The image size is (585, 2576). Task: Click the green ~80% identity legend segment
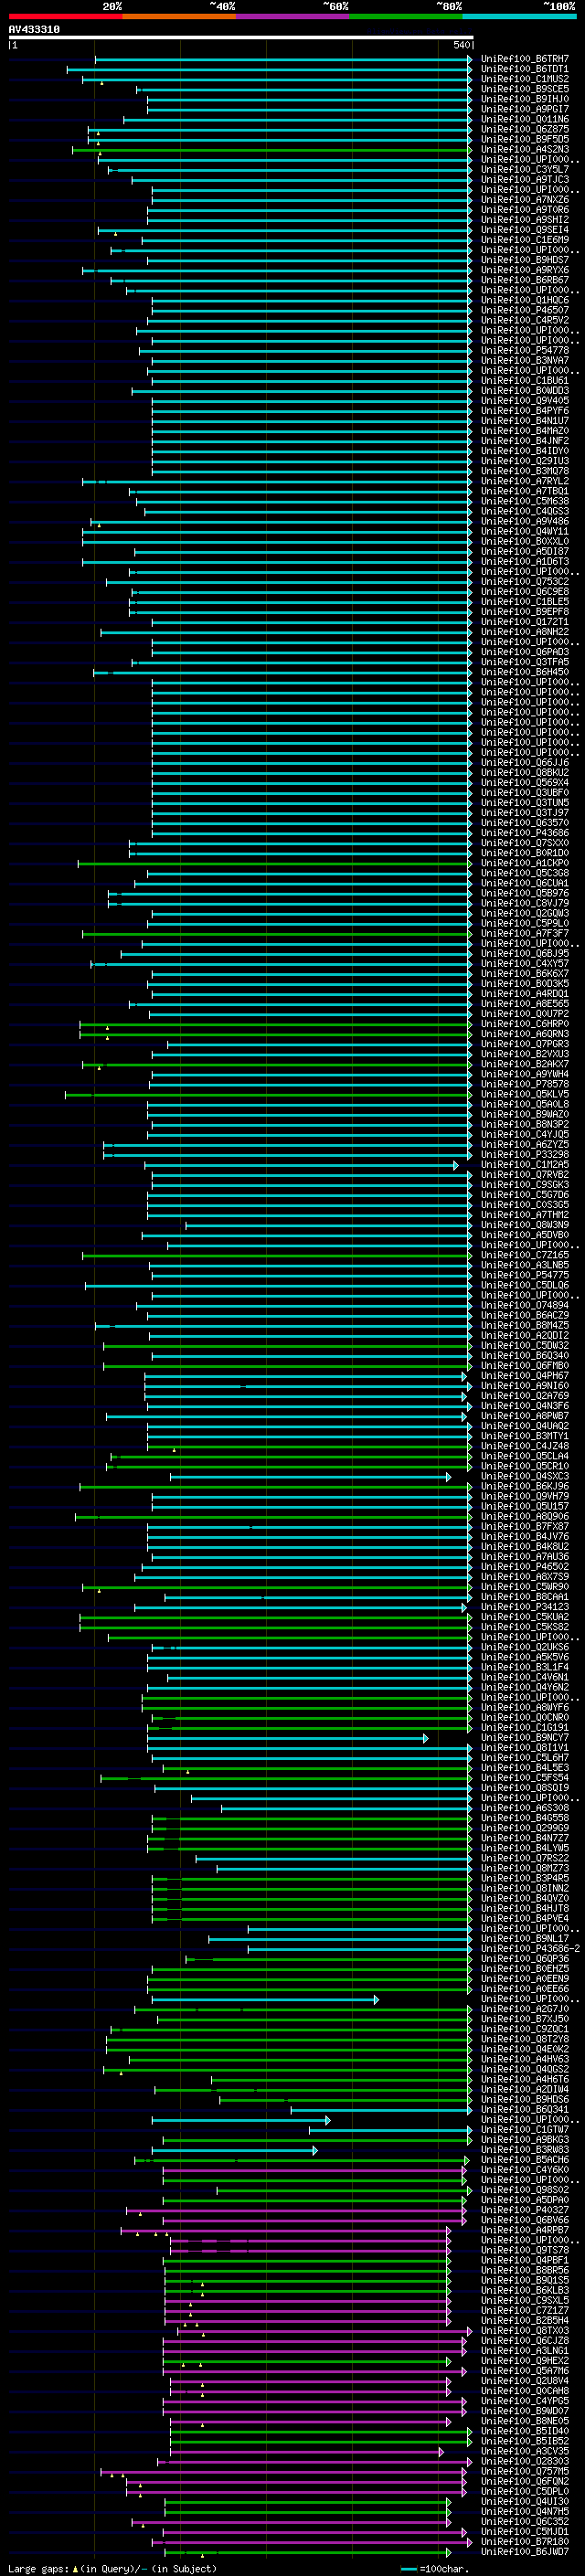coord(405,17)
